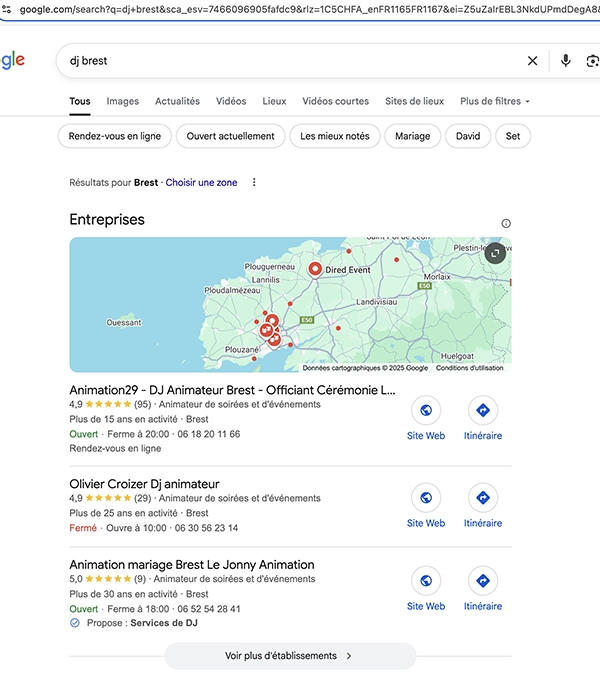Click Plouzané label on the map

pyautogui.click(x=242, y=350)
